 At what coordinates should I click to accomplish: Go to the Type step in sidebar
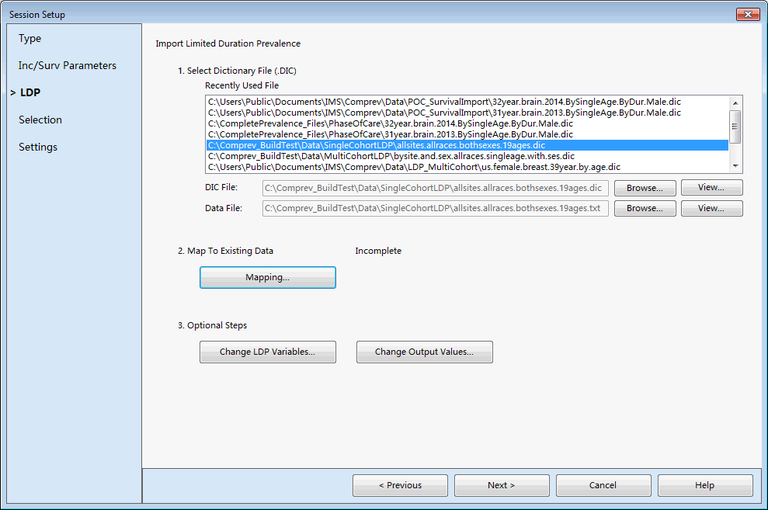click(x=30, y=38)
